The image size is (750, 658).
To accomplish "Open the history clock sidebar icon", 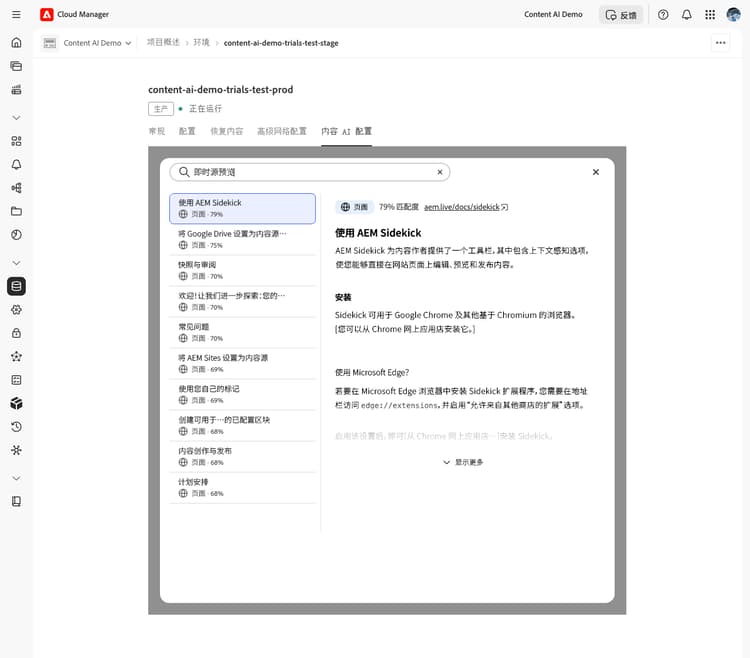I will tap(16, 427).
